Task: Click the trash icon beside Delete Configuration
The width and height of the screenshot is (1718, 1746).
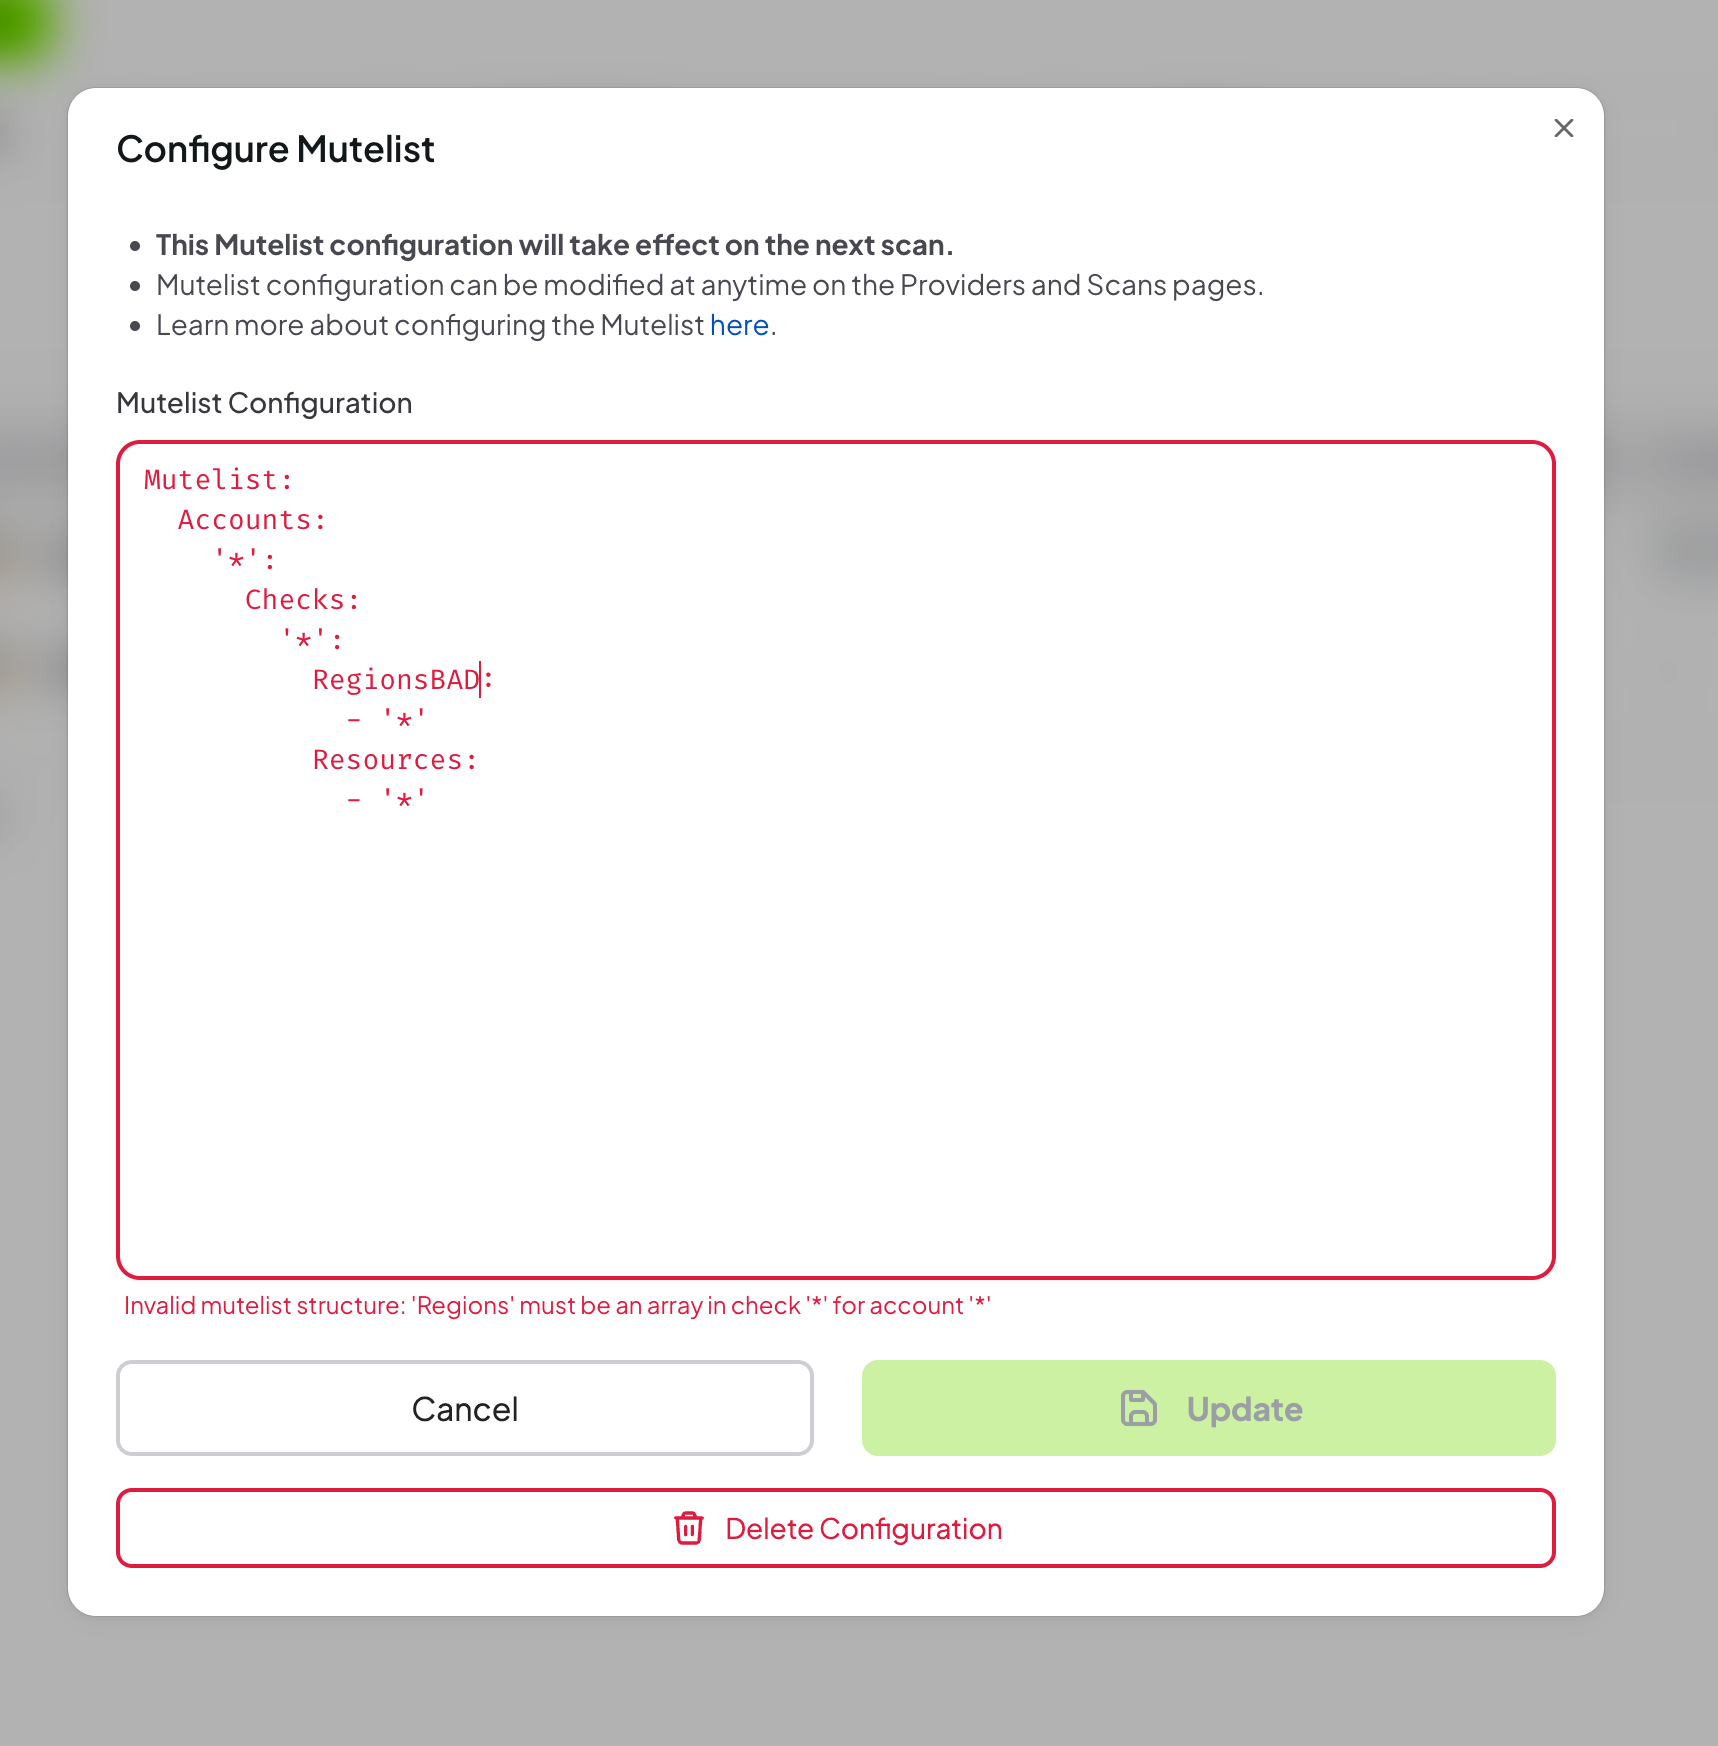Action: tap(689, 1529)
